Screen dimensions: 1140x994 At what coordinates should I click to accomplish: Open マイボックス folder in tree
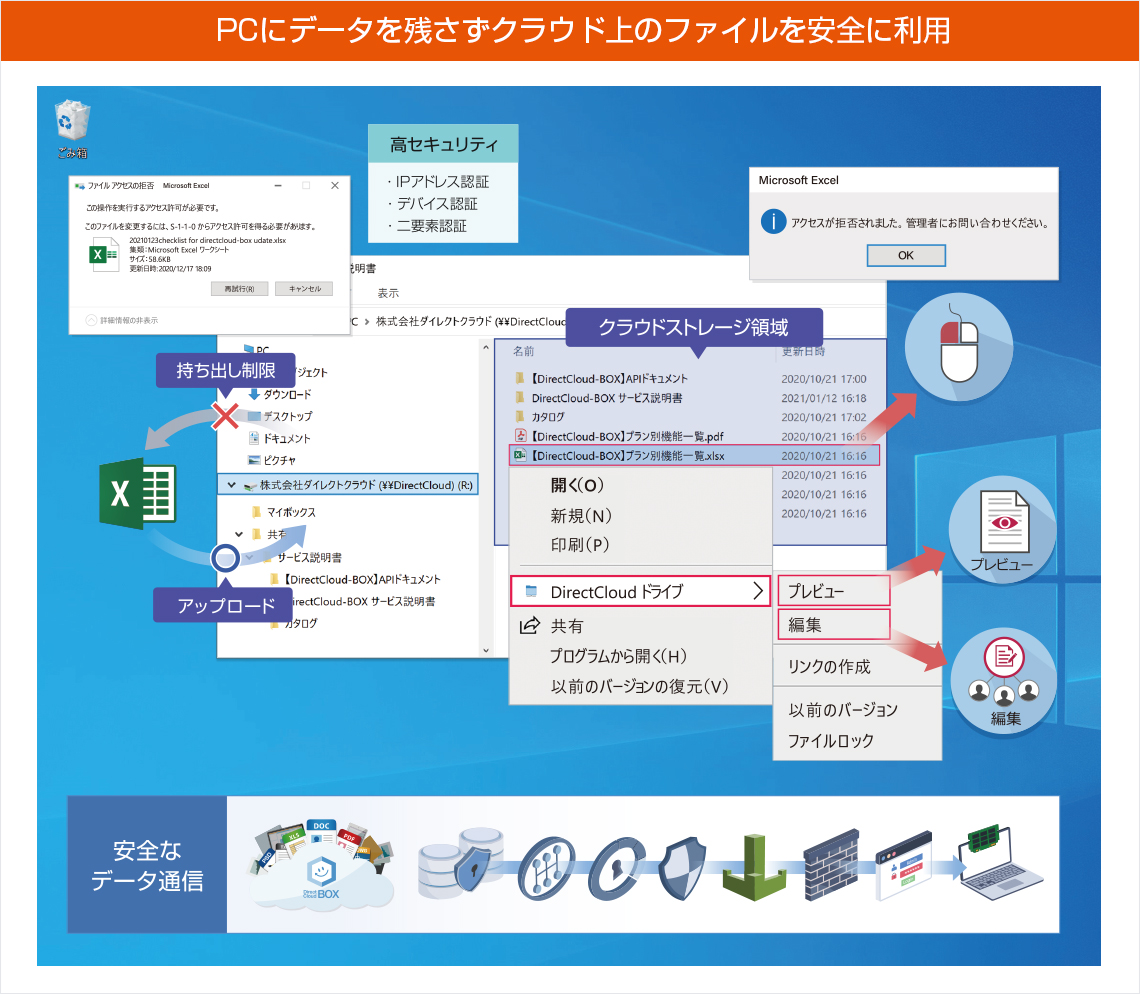[x=284, y=512]
